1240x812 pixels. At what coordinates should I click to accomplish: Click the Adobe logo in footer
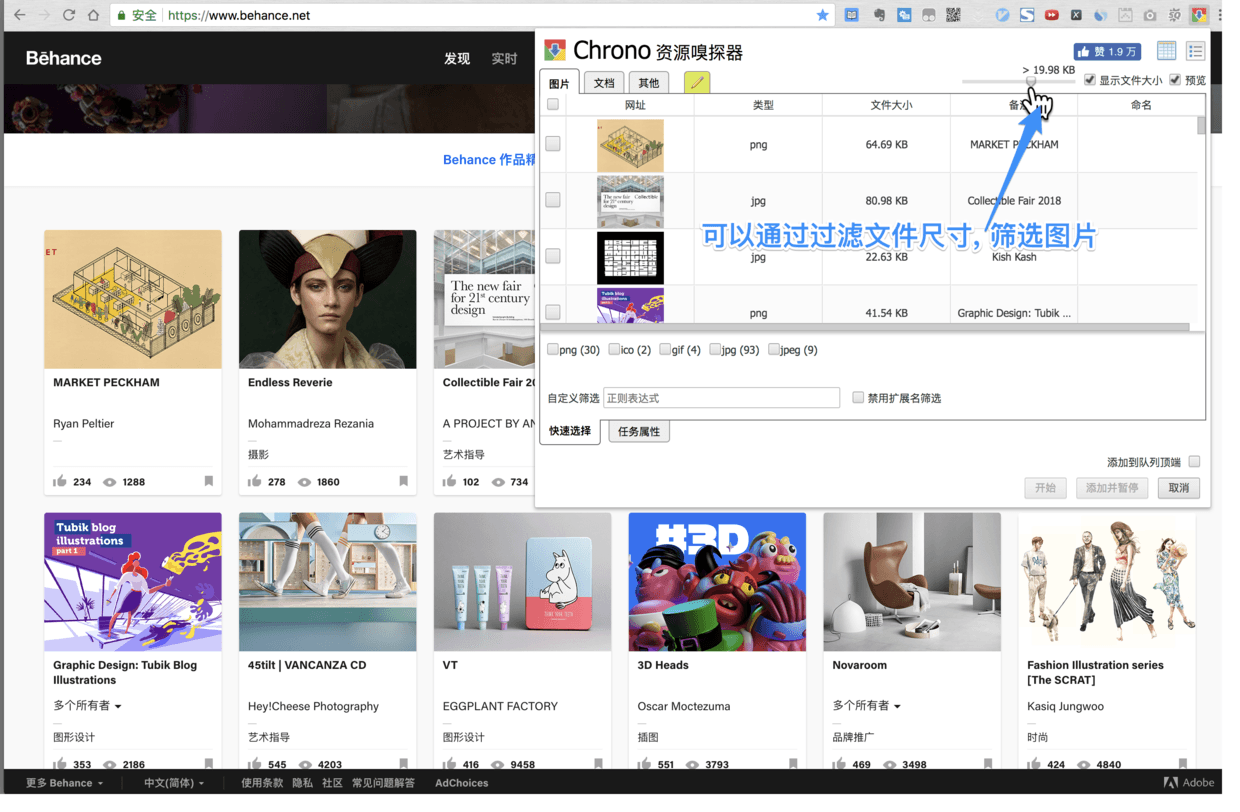[1188, 783]
